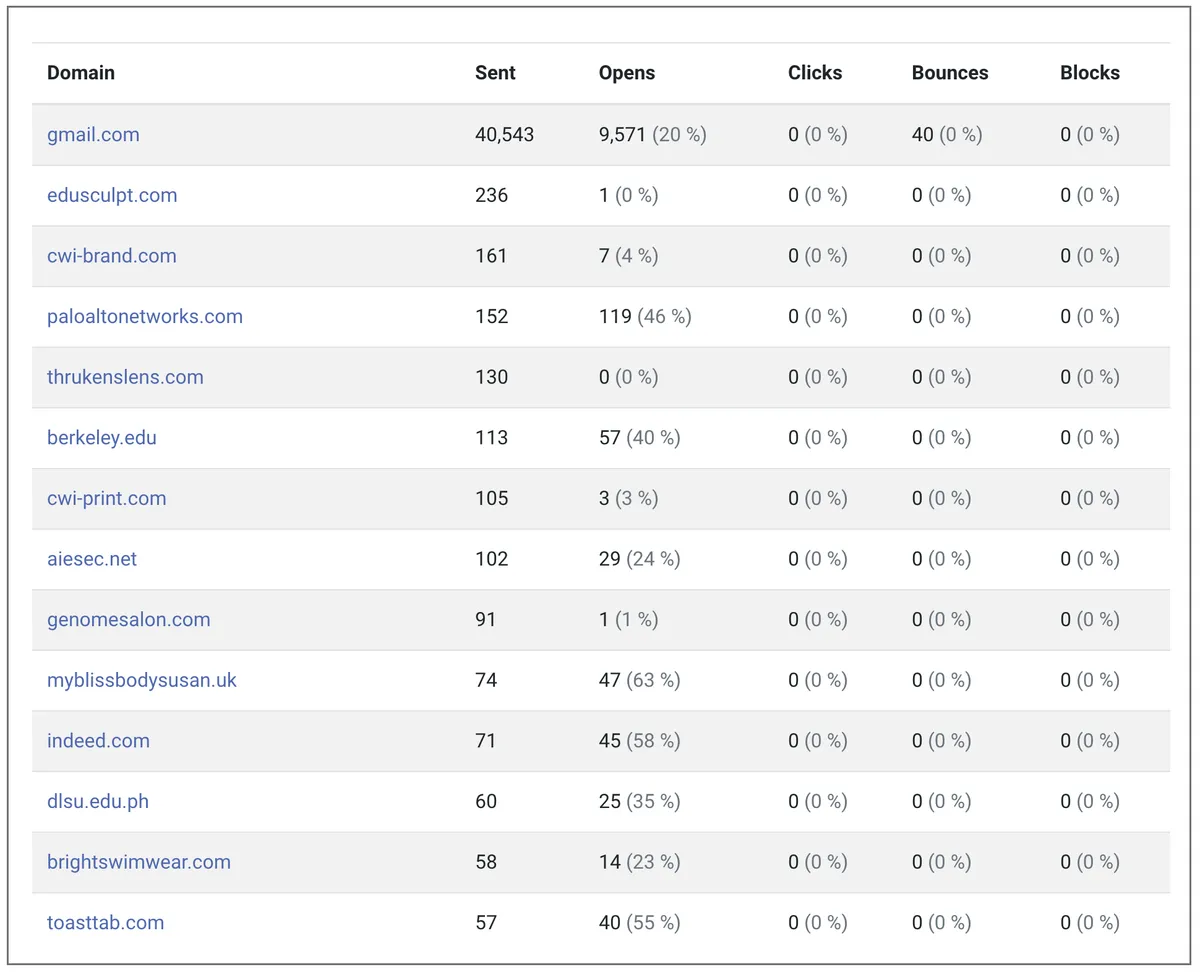1200x974 pixels.
Task: Open the berkeley.edu domain link
Action: point(102,438)
